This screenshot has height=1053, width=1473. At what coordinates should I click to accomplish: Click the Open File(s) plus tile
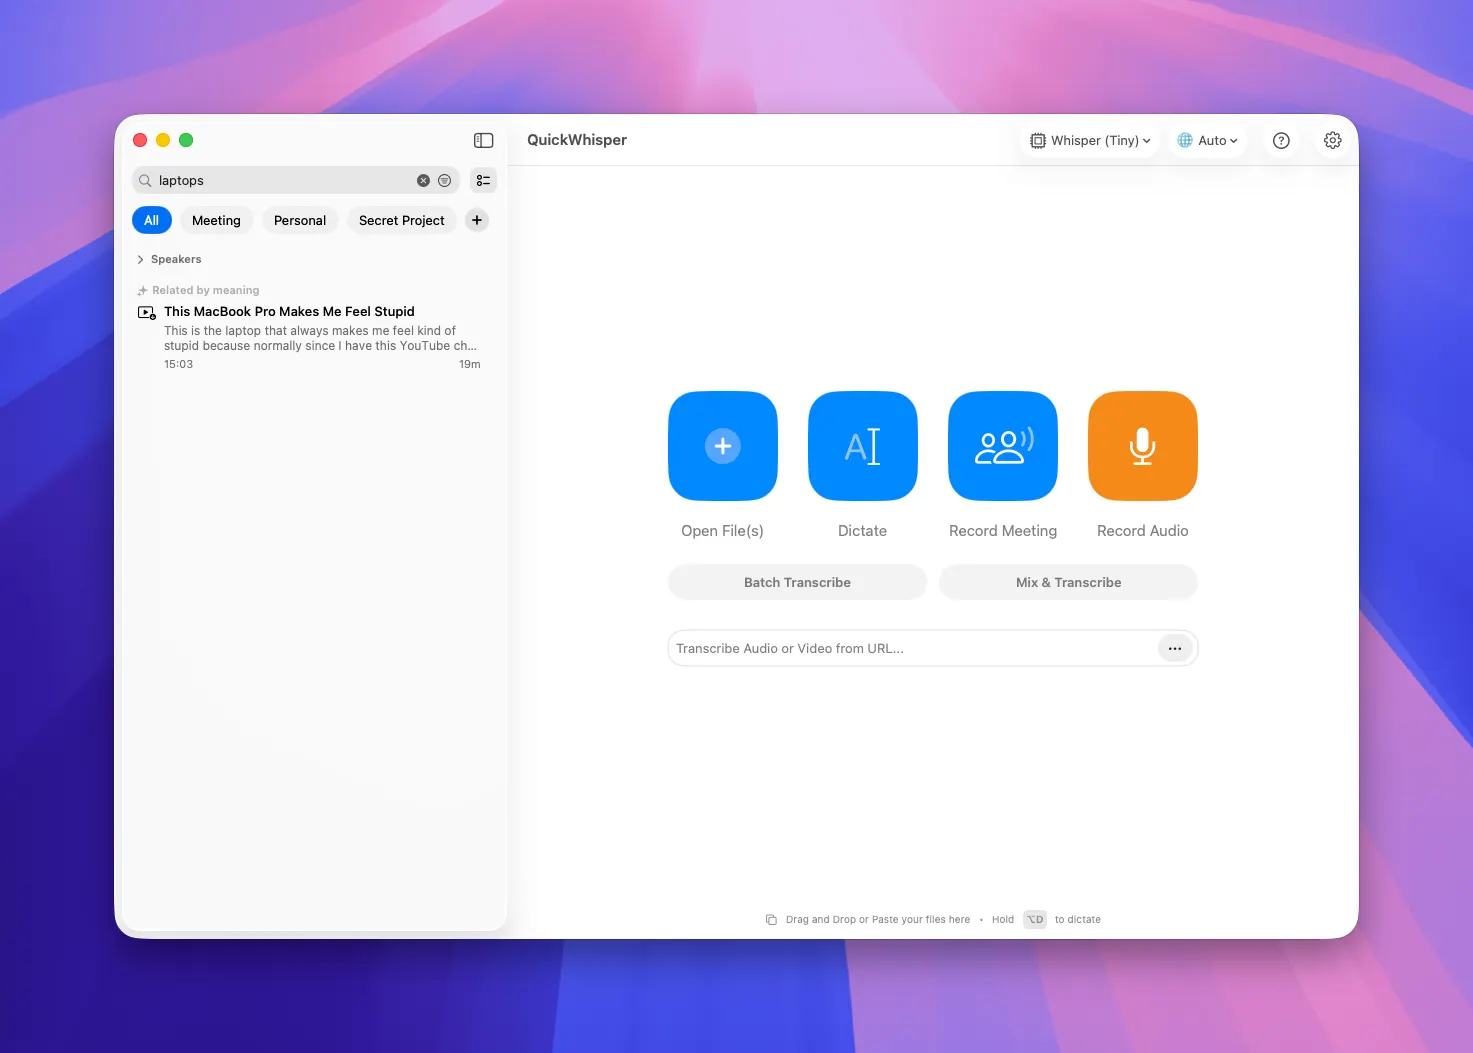(x=723, y=446)
